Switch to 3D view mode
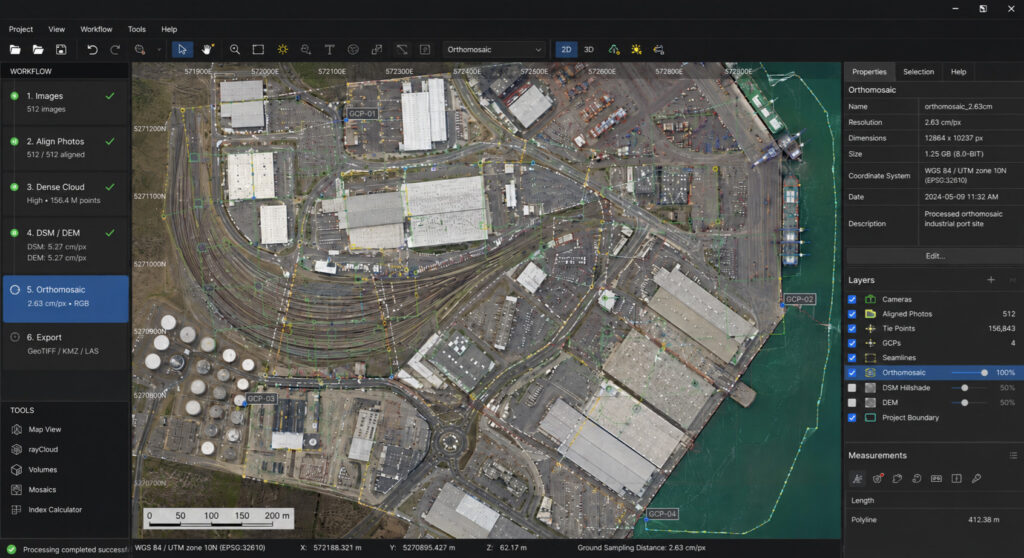Viewport: 1024px width, 558px height. point(588,50)
